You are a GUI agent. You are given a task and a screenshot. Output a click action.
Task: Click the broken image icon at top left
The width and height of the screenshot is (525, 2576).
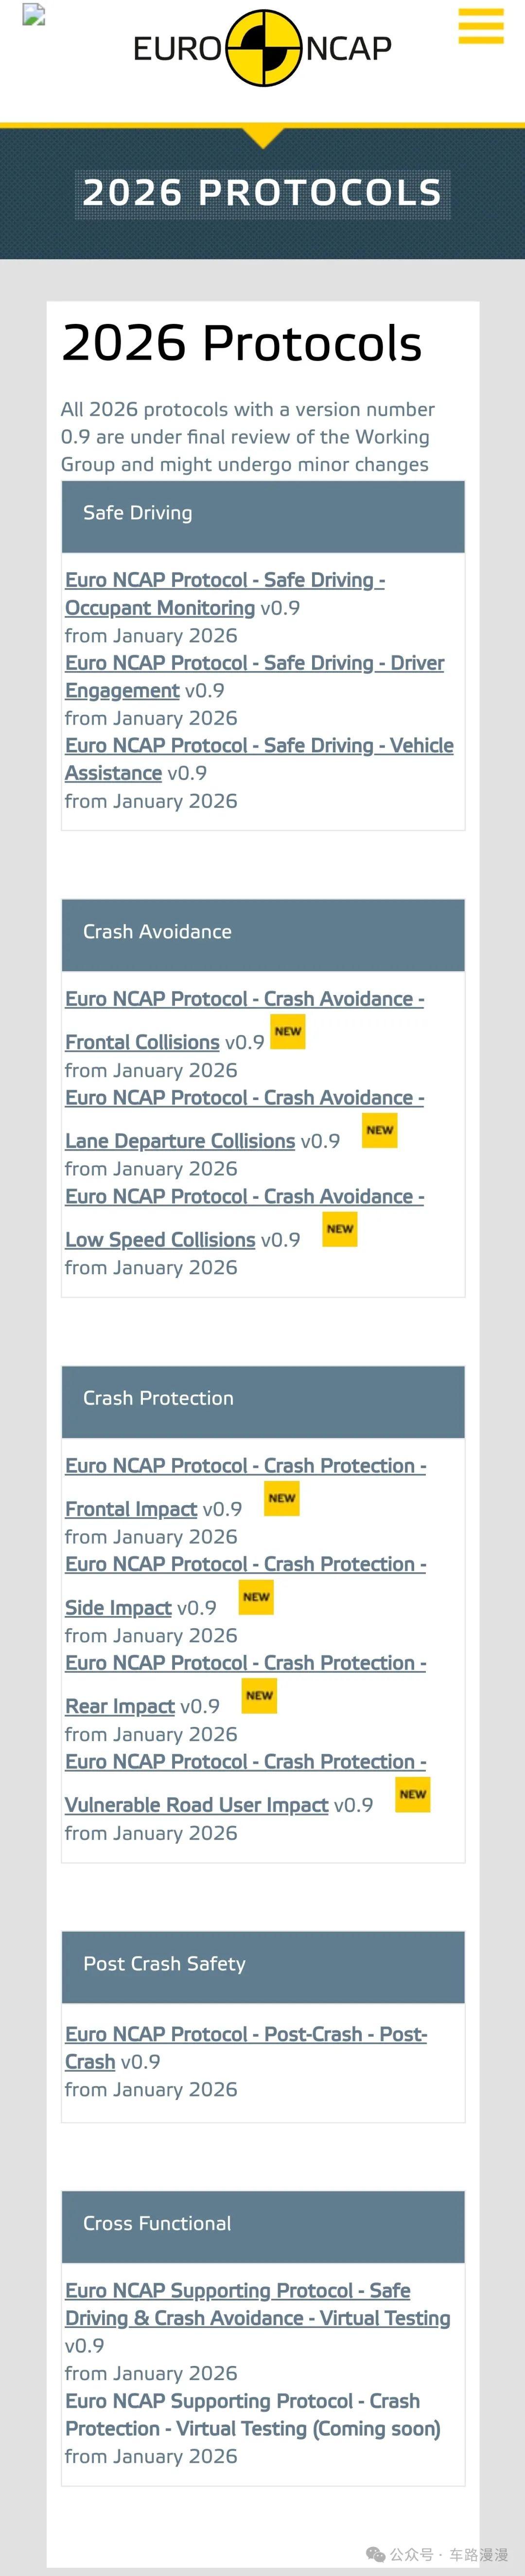pyautogui.click(x=34, y=15)
